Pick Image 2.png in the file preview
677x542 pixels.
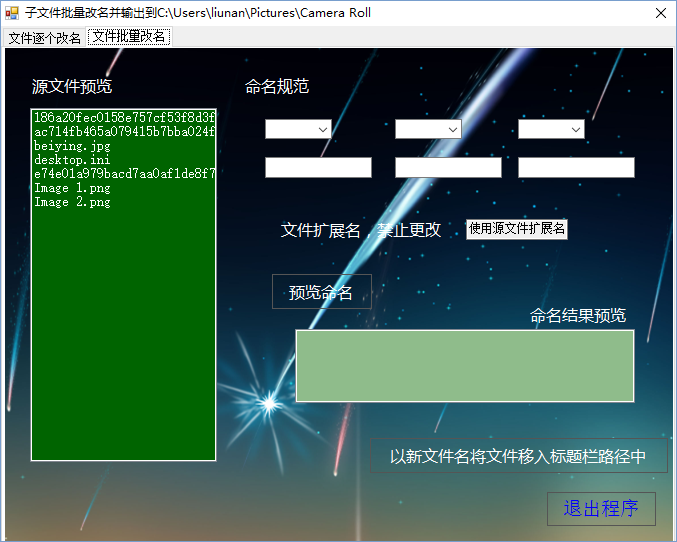[72, 202]
